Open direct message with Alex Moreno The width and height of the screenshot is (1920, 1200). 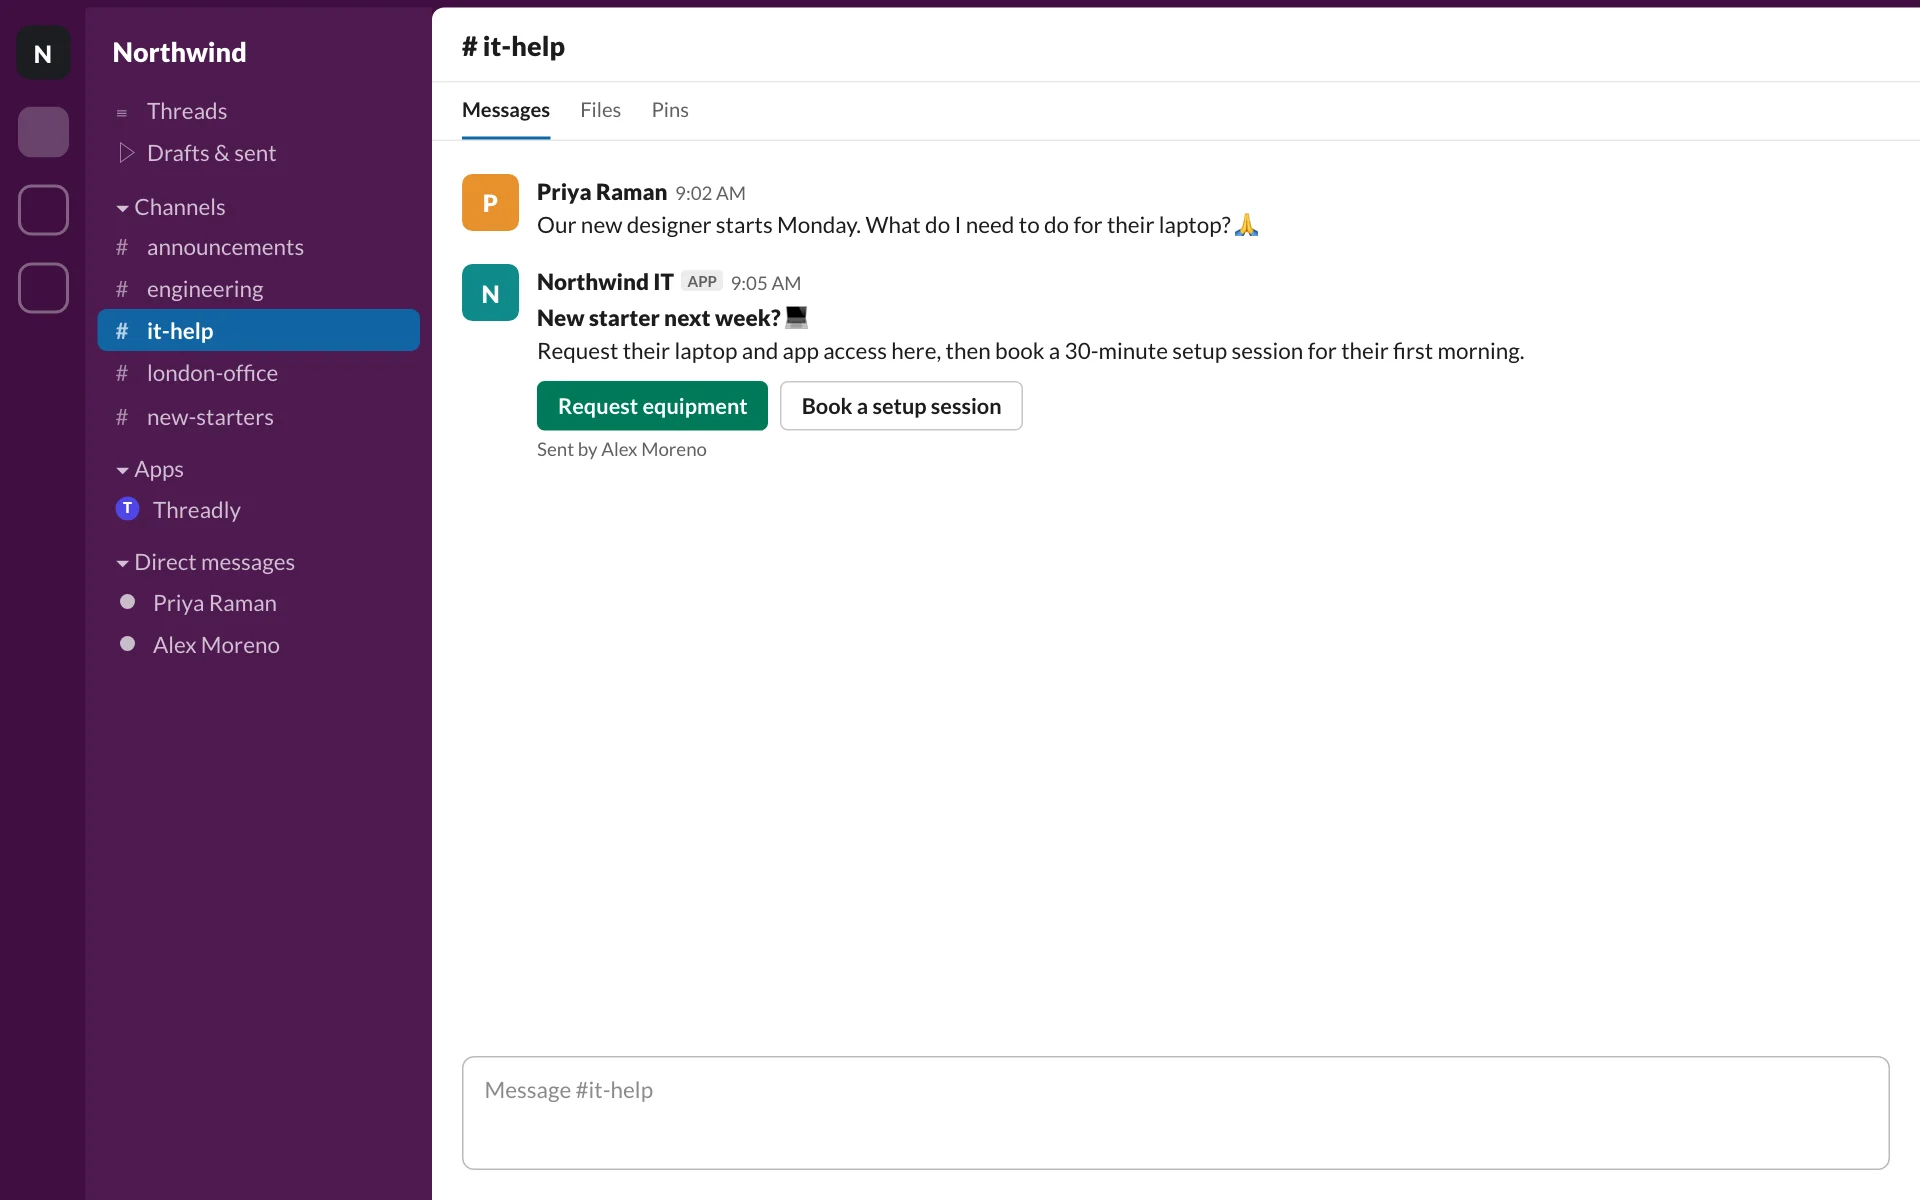[x=216, y=645]
